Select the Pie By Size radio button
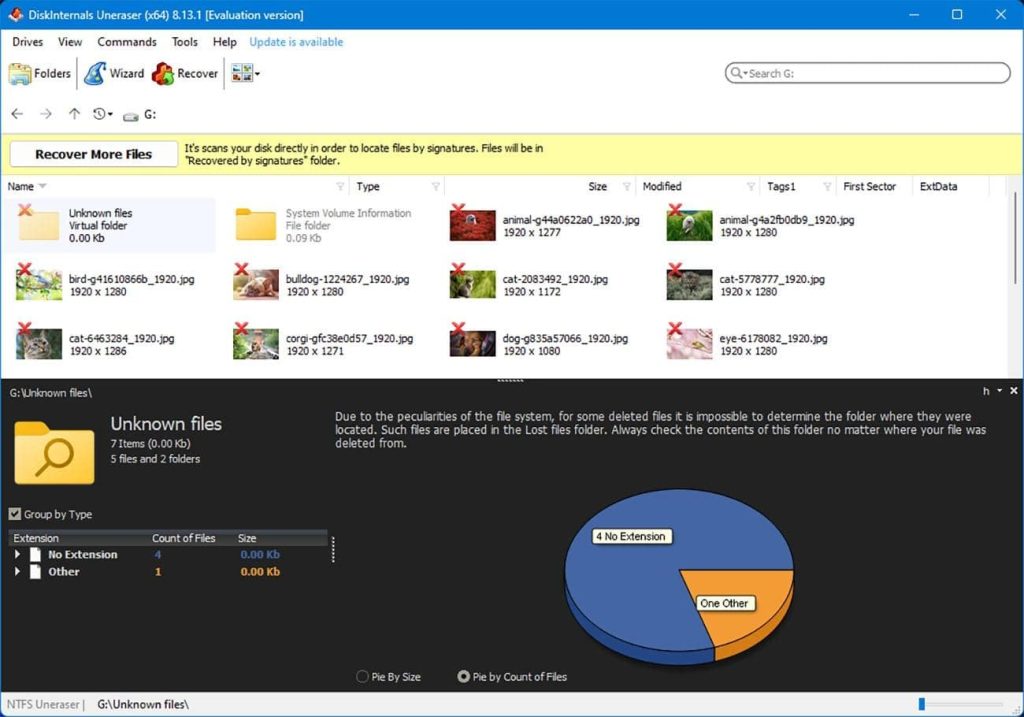 (x=362, y=677)
